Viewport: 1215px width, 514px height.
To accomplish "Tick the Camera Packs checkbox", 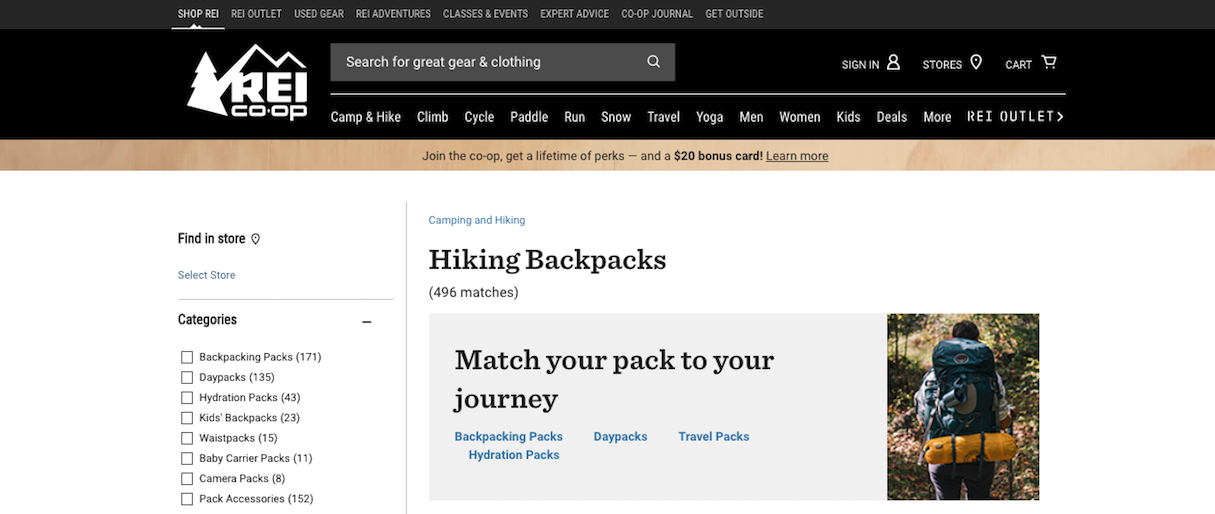I will [x=187, y=479].
